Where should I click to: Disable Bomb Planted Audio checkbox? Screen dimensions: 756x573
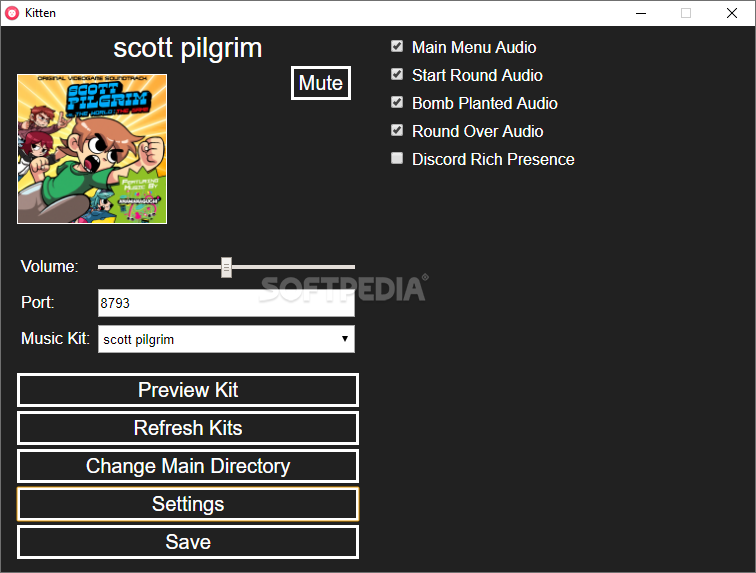(397, 102)
